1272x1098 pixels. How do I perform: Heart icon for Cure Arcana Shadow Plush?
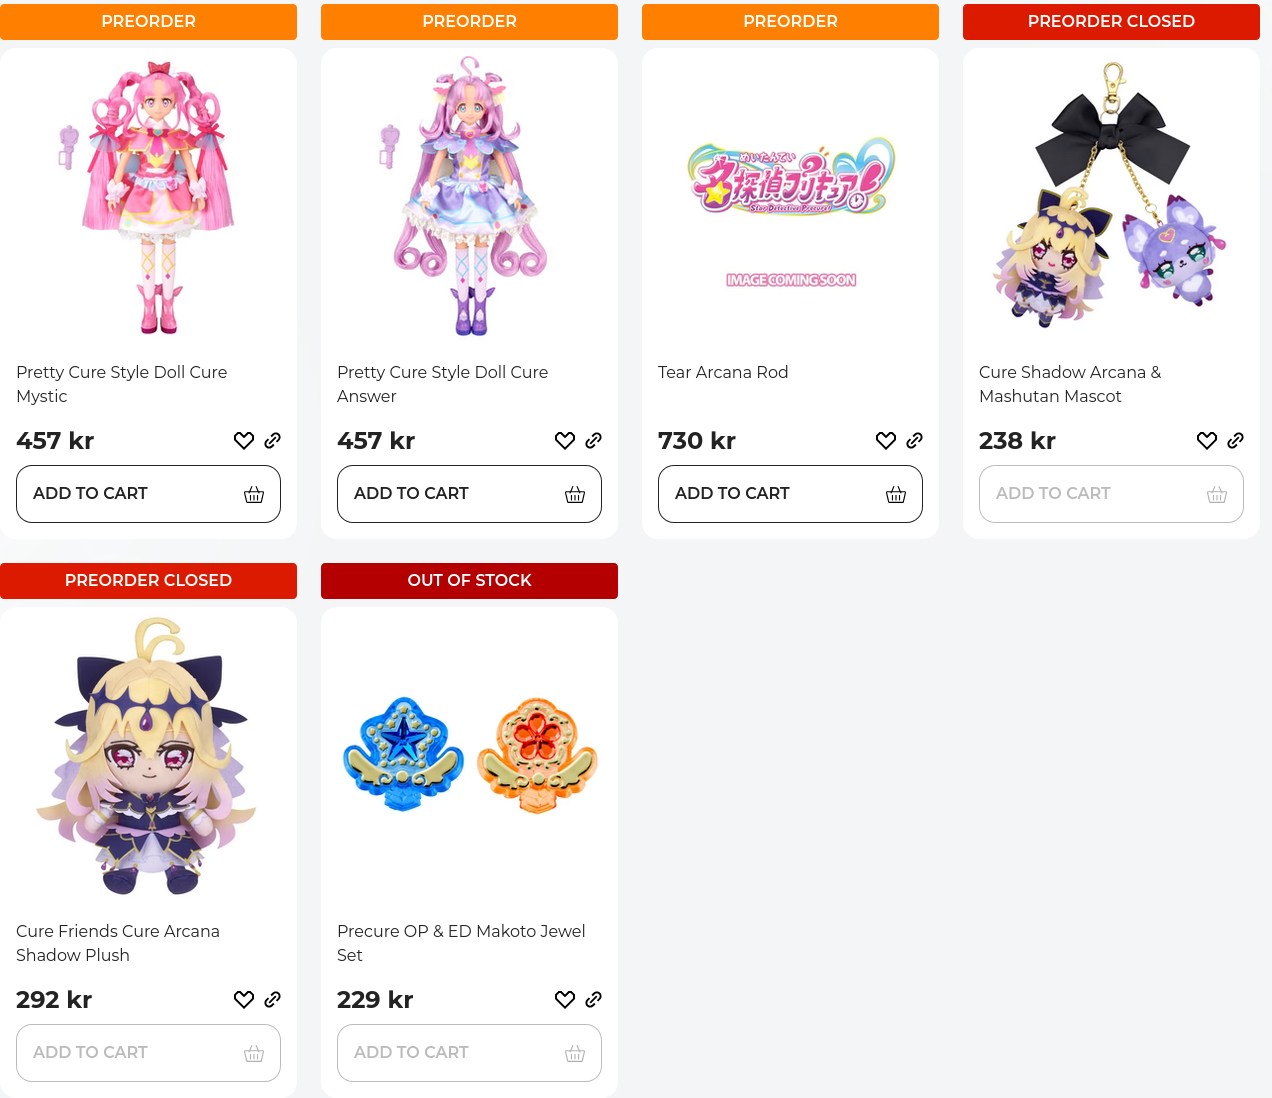click(x=244, y=1000)
